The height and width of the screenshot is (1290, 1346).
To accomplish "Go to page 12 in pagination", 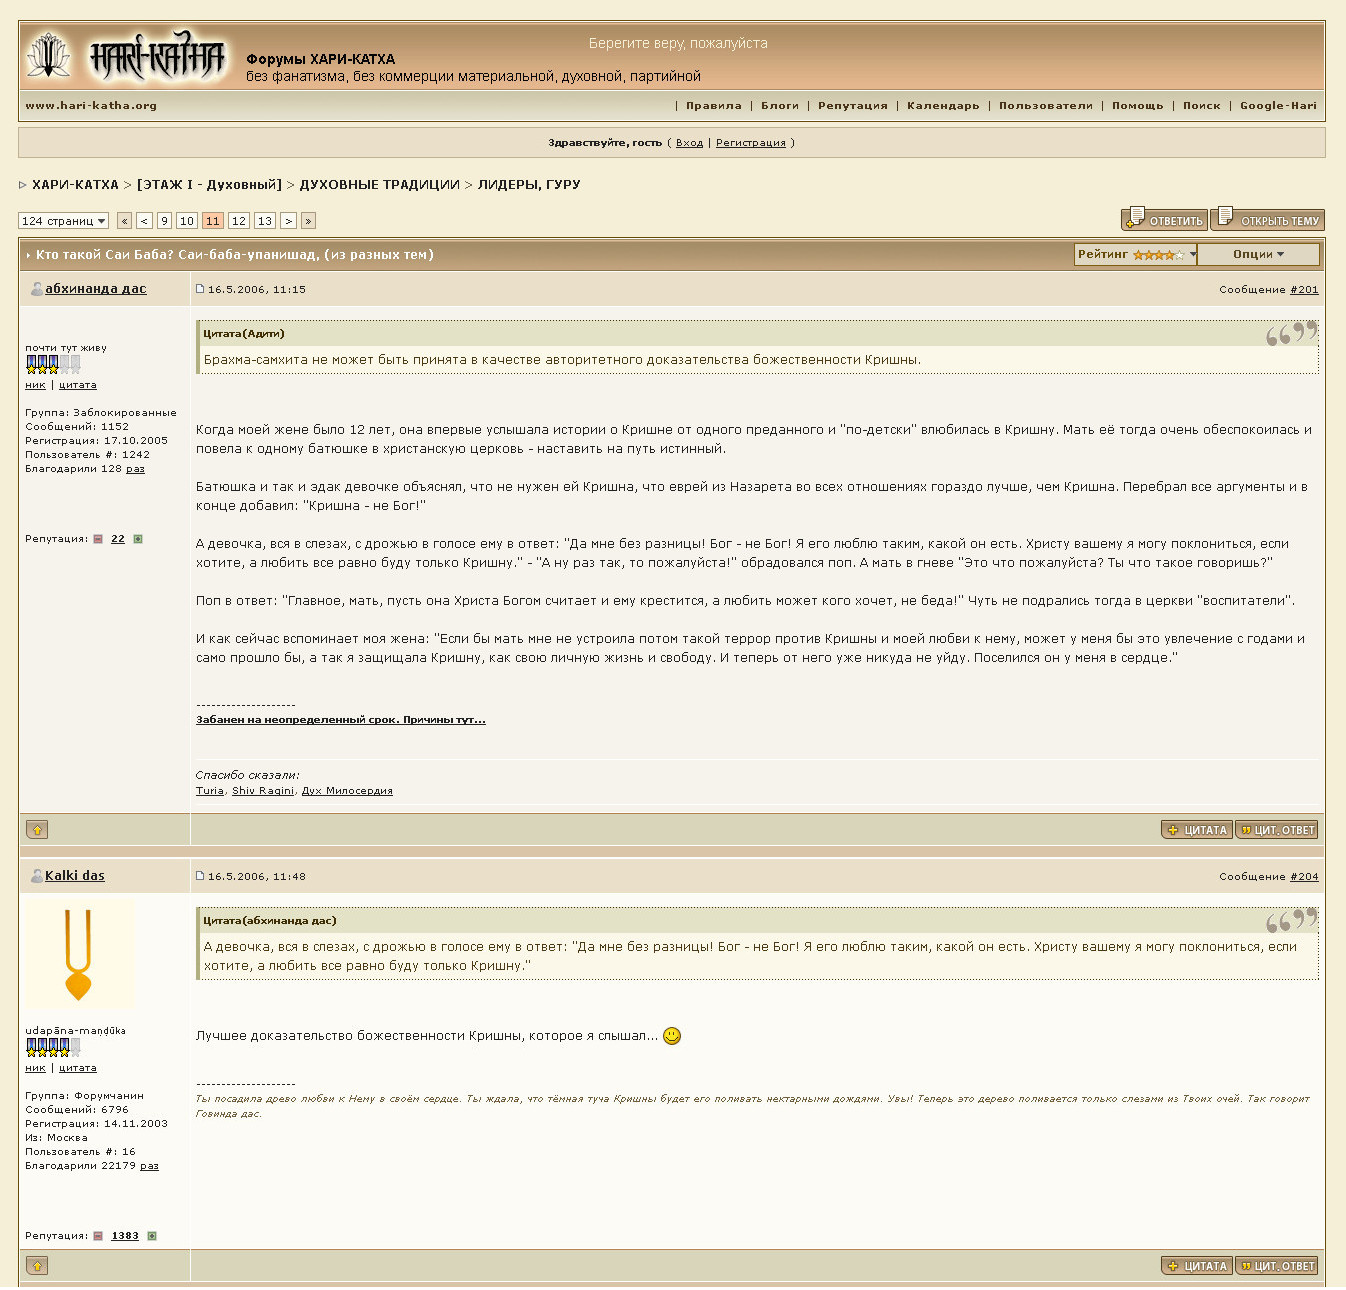I will (238, 221).
